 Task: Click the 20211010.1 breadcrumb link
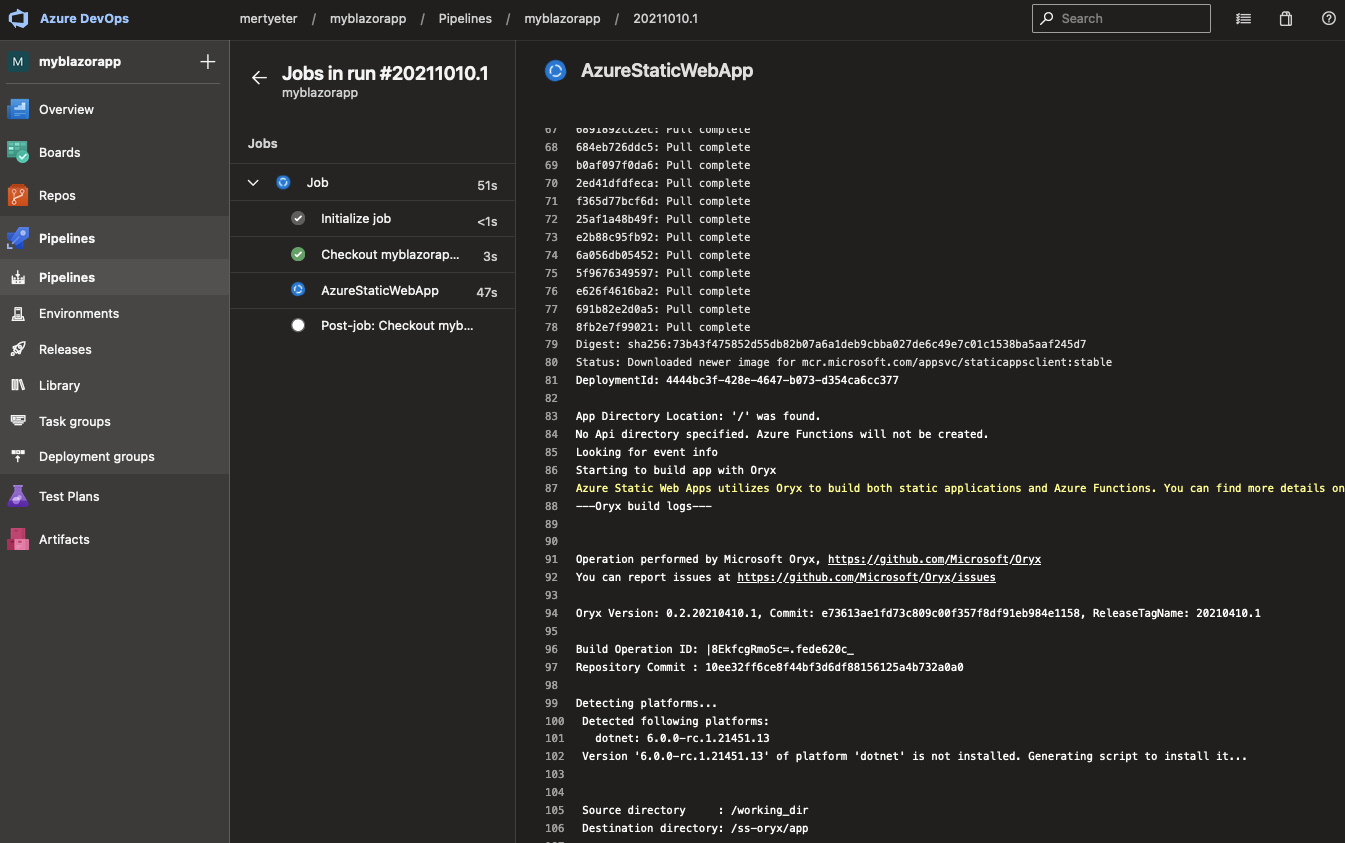click(665, 19)
